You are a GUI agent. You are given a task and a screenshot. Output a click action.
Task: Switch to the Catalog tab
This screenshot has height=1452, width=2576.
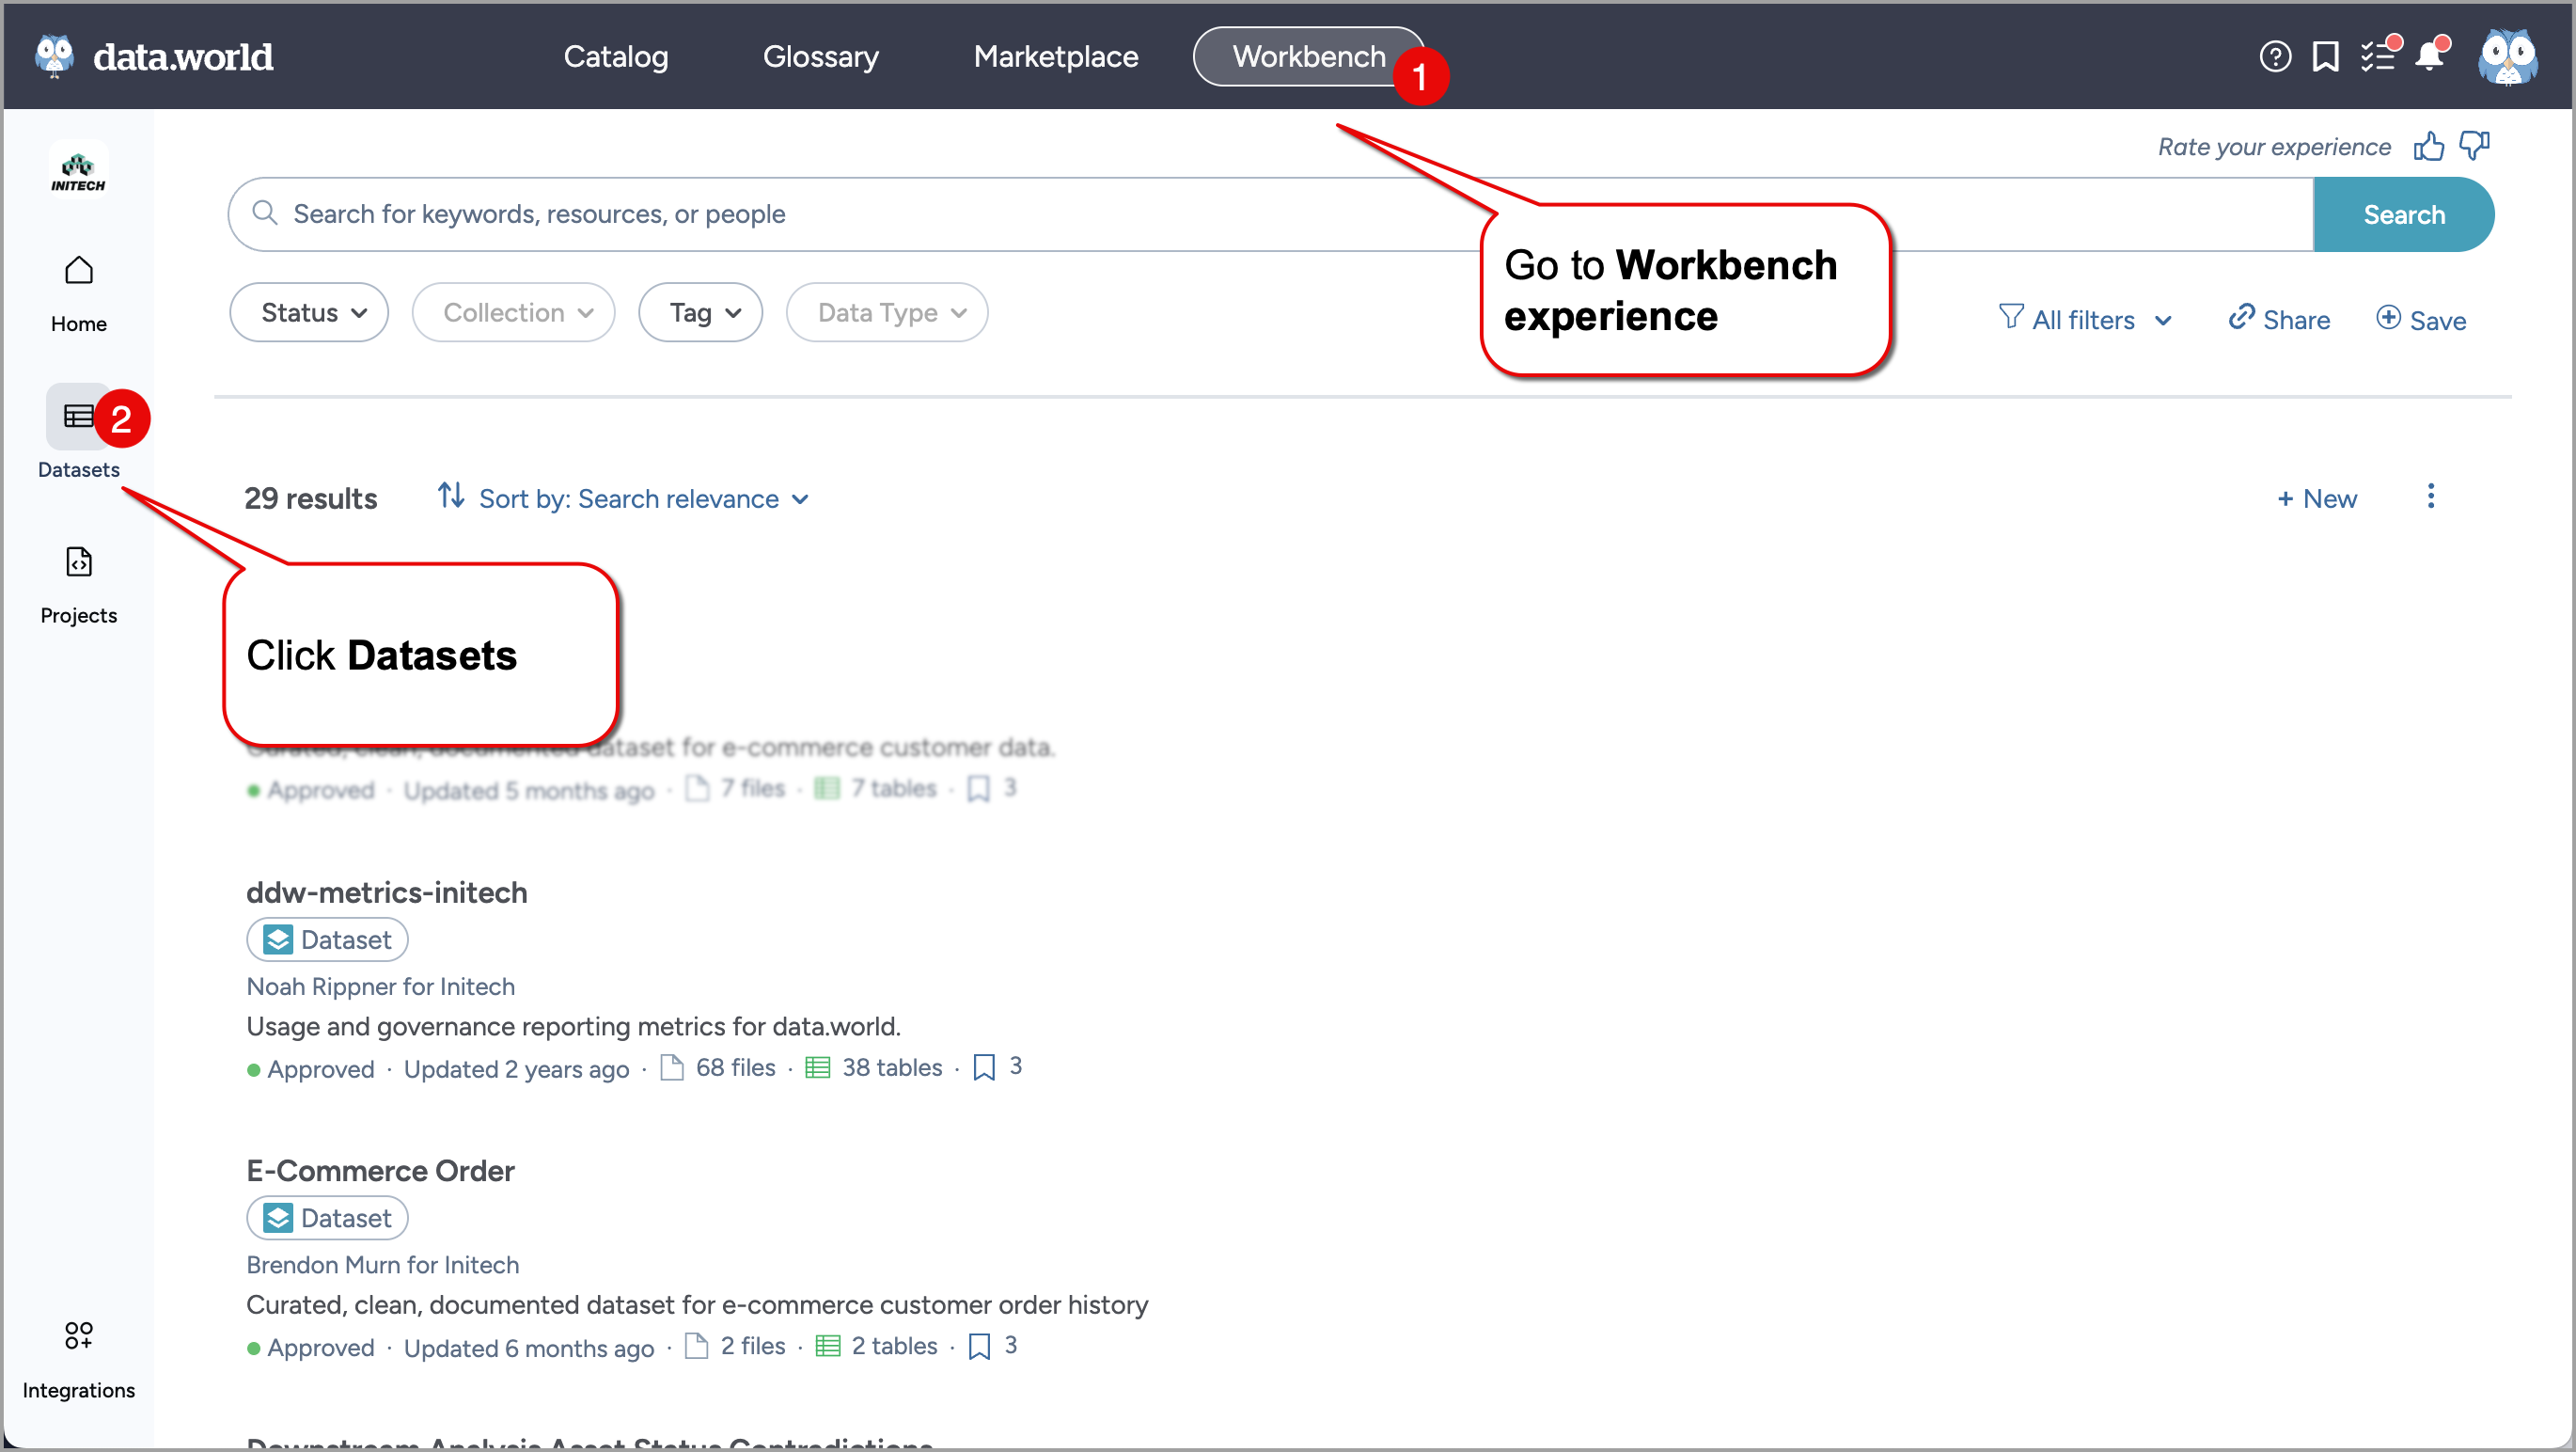click(616, 57)
